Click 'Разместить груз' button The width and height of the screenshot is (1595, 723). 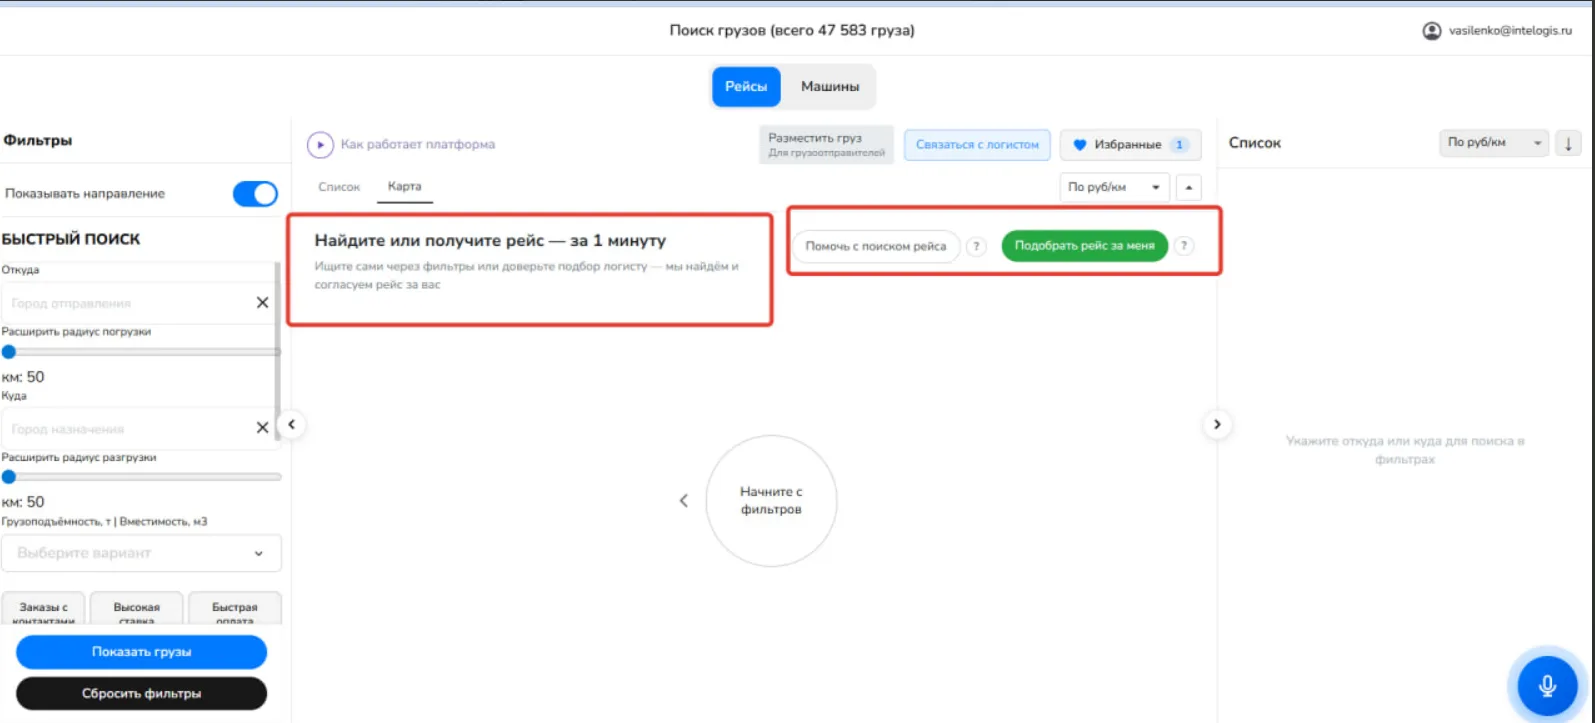(826, 145)
